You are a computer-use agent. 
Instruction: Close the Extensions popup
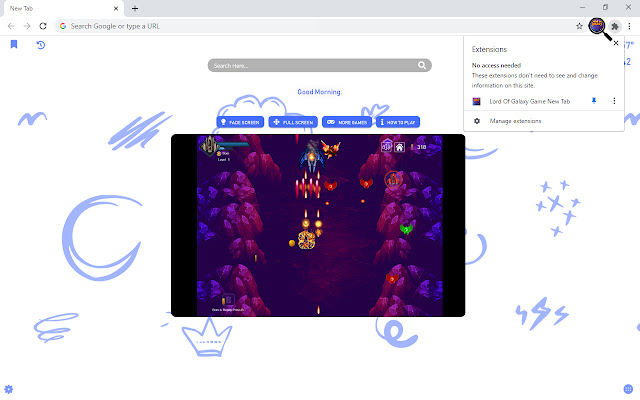click(616, 43)
